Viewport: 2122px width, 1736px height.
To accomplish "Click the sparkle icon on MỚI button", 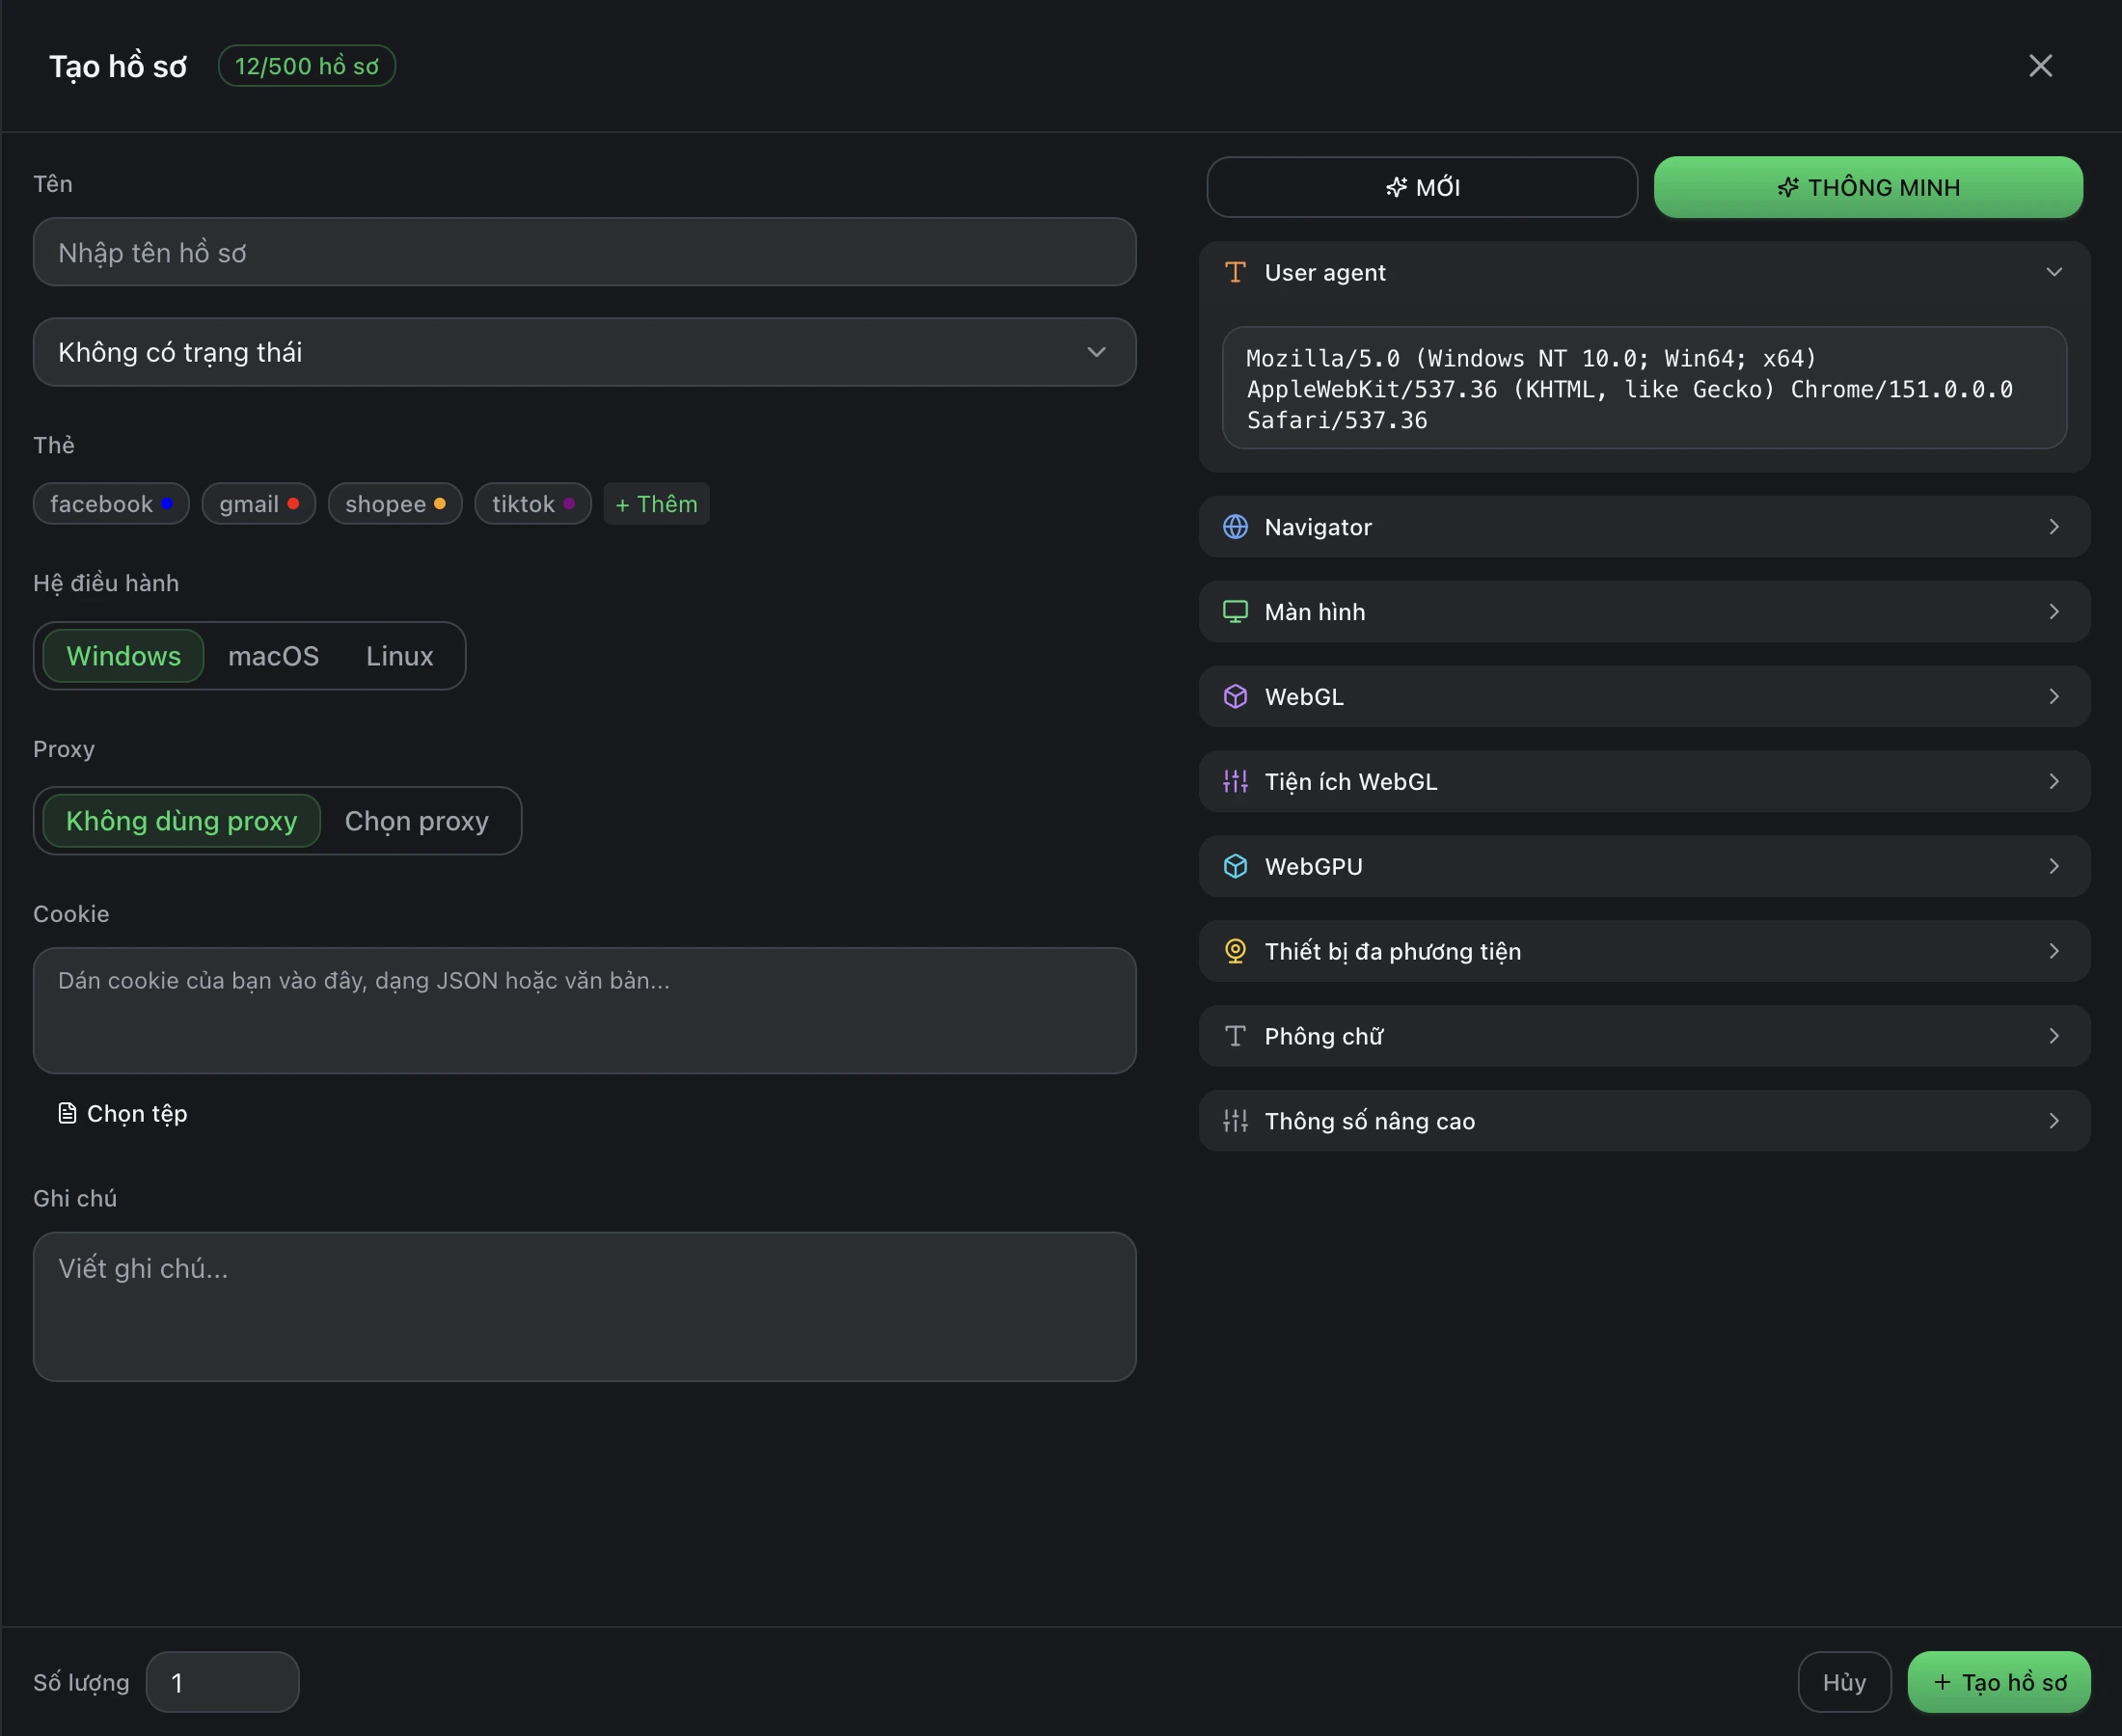I will point(1396,187).
